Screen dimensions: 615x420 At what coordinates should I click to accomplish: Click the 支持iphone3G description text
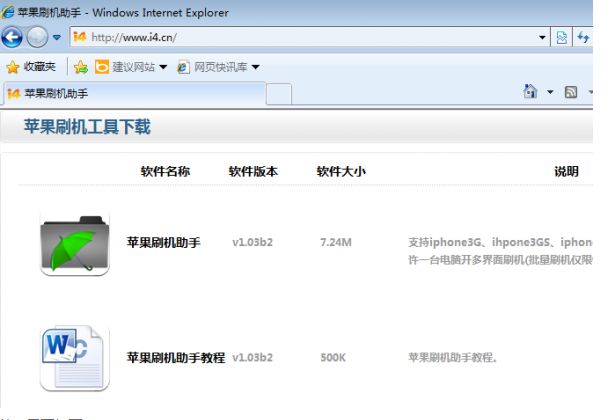[500, 251]
